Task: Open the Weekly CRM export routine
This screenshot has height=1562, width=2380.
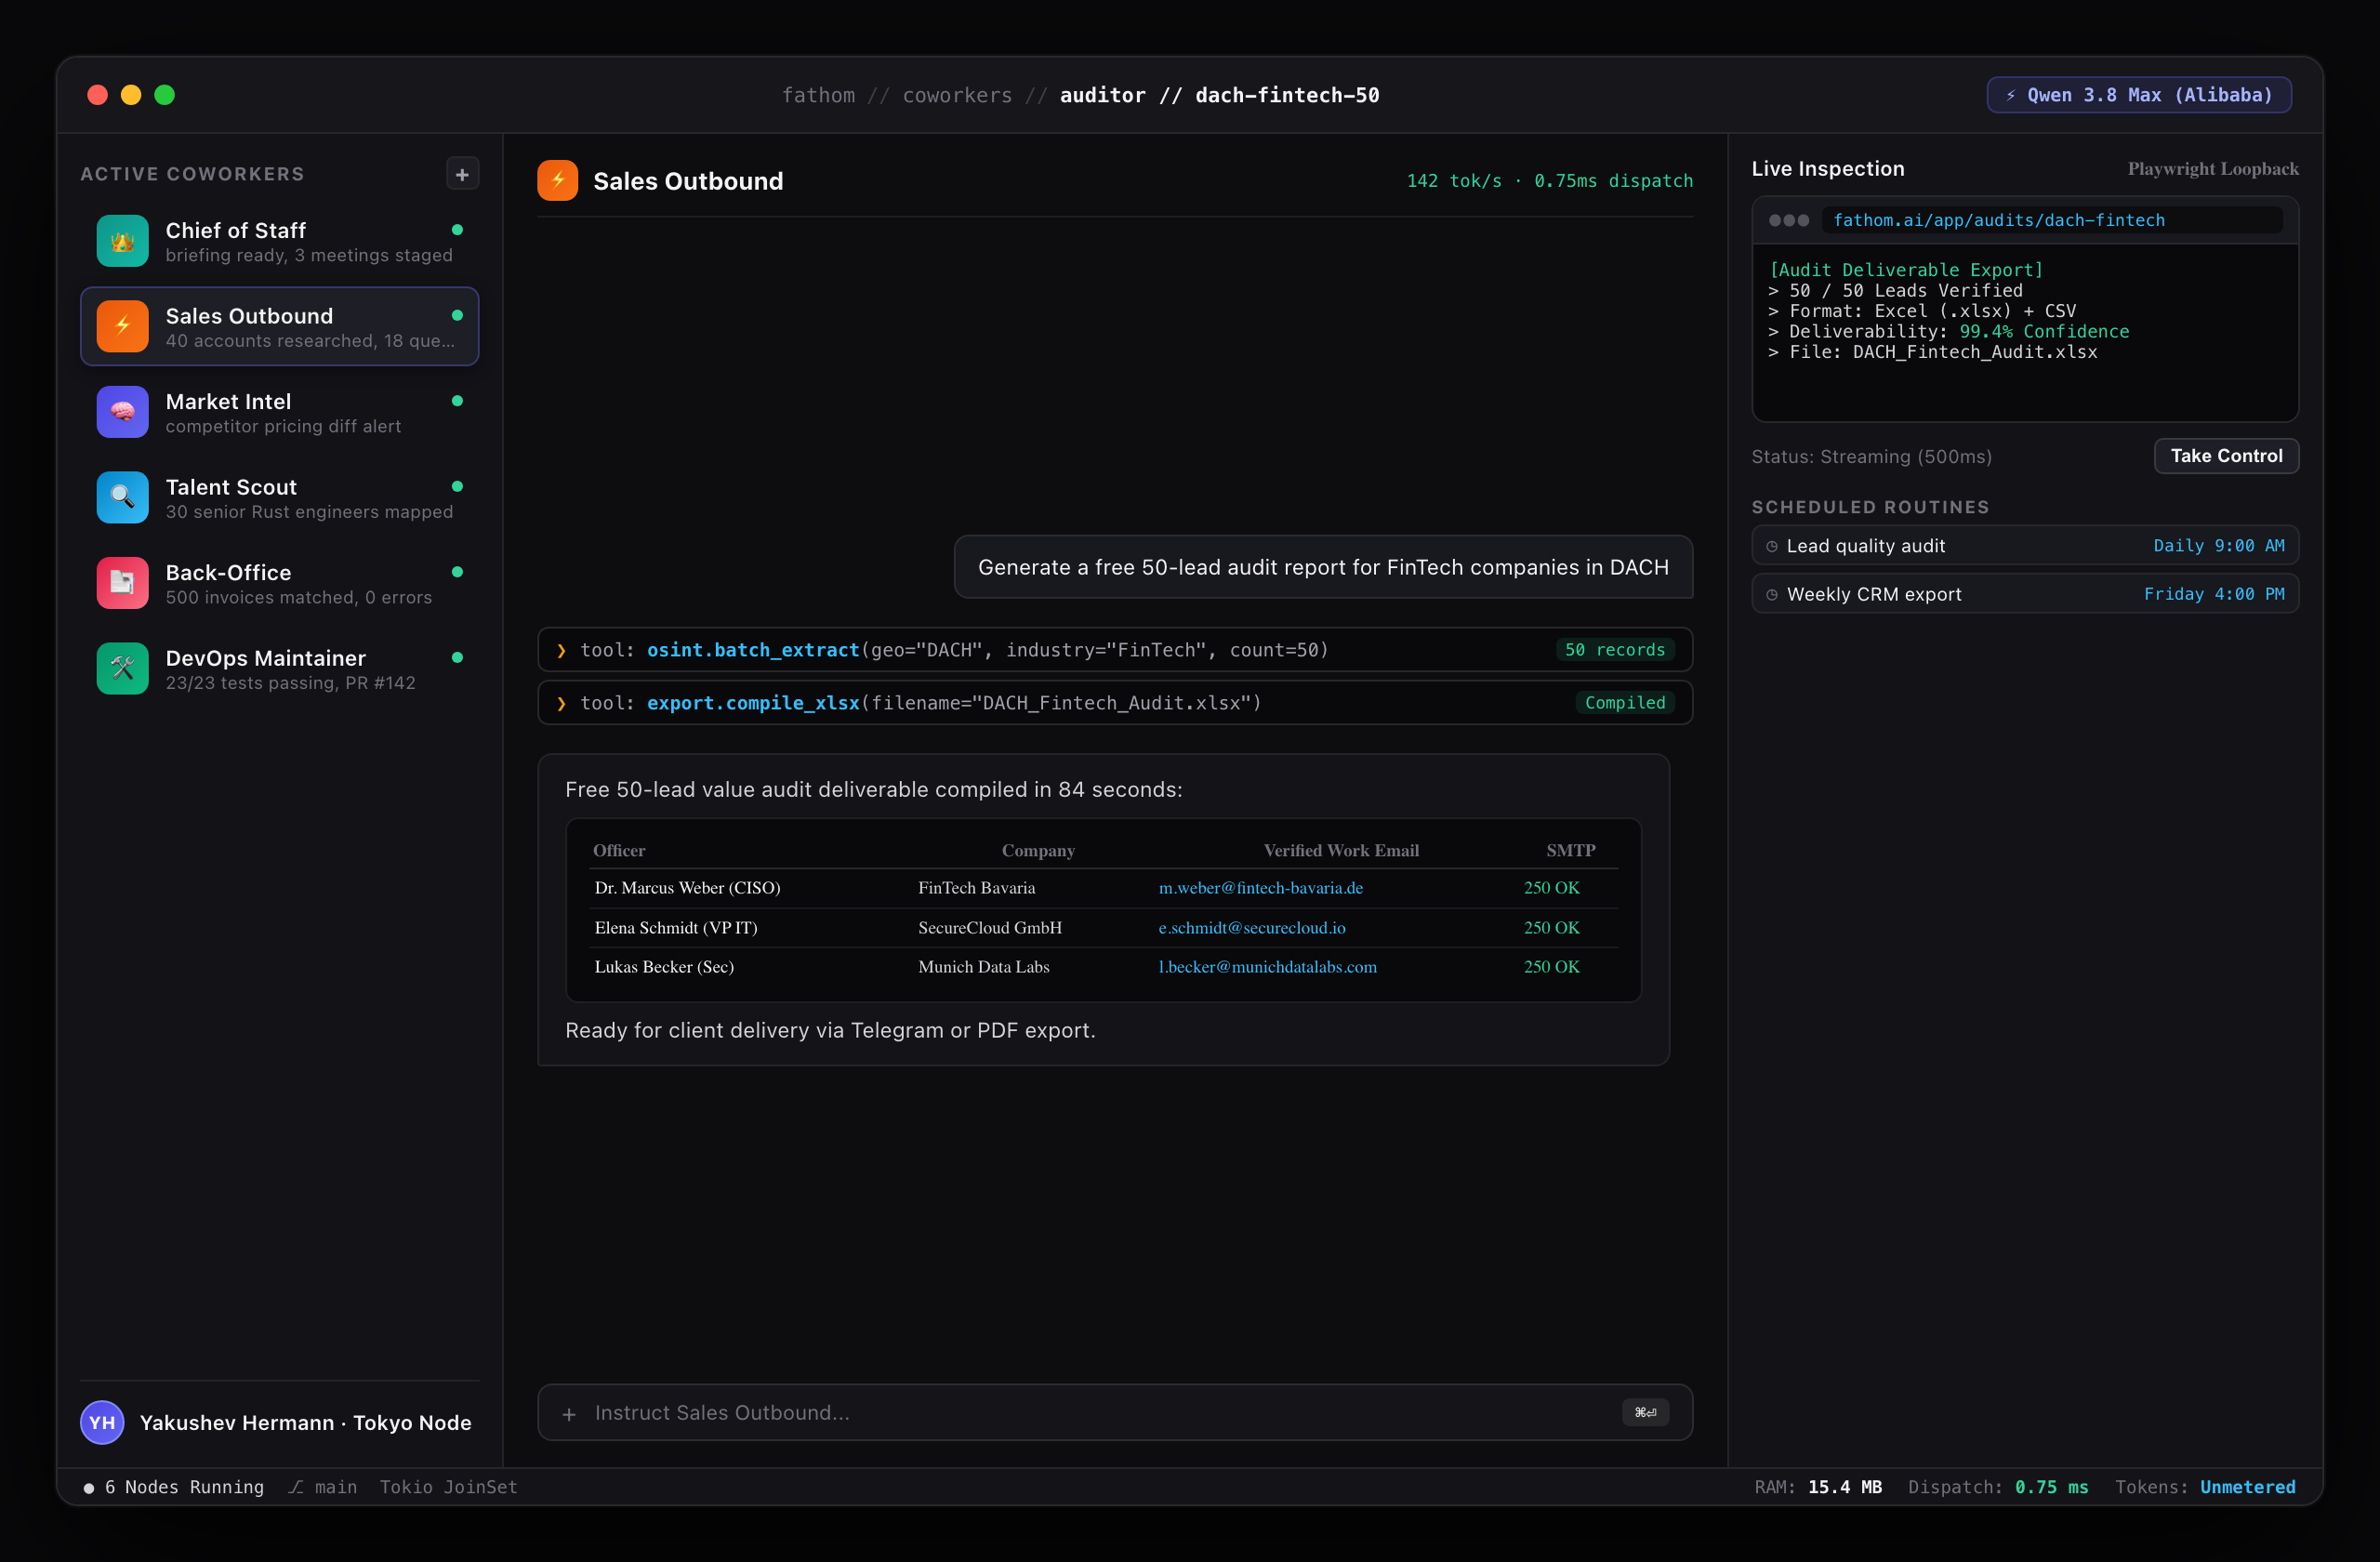Action: click(2025, 594)
